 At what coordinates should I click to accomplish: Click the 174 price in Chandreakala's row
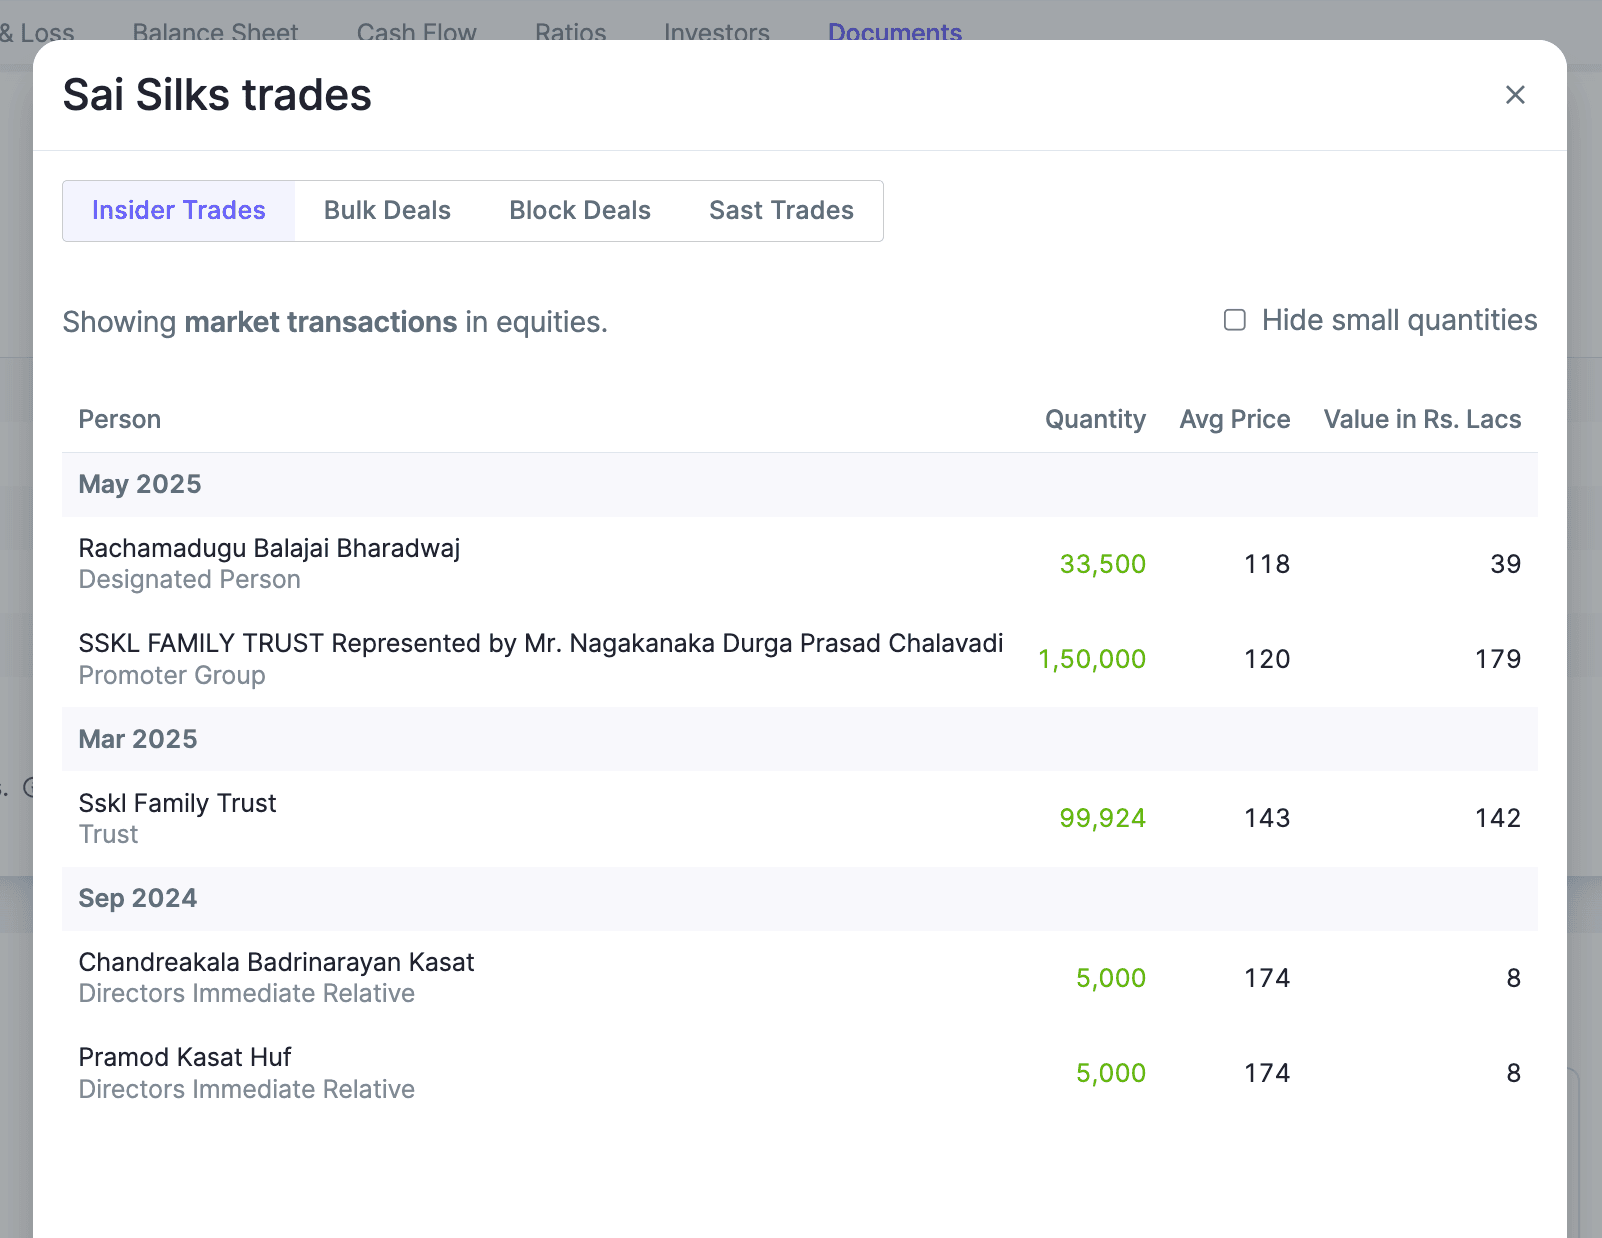pyautogui.click(x=1267, y=978)
